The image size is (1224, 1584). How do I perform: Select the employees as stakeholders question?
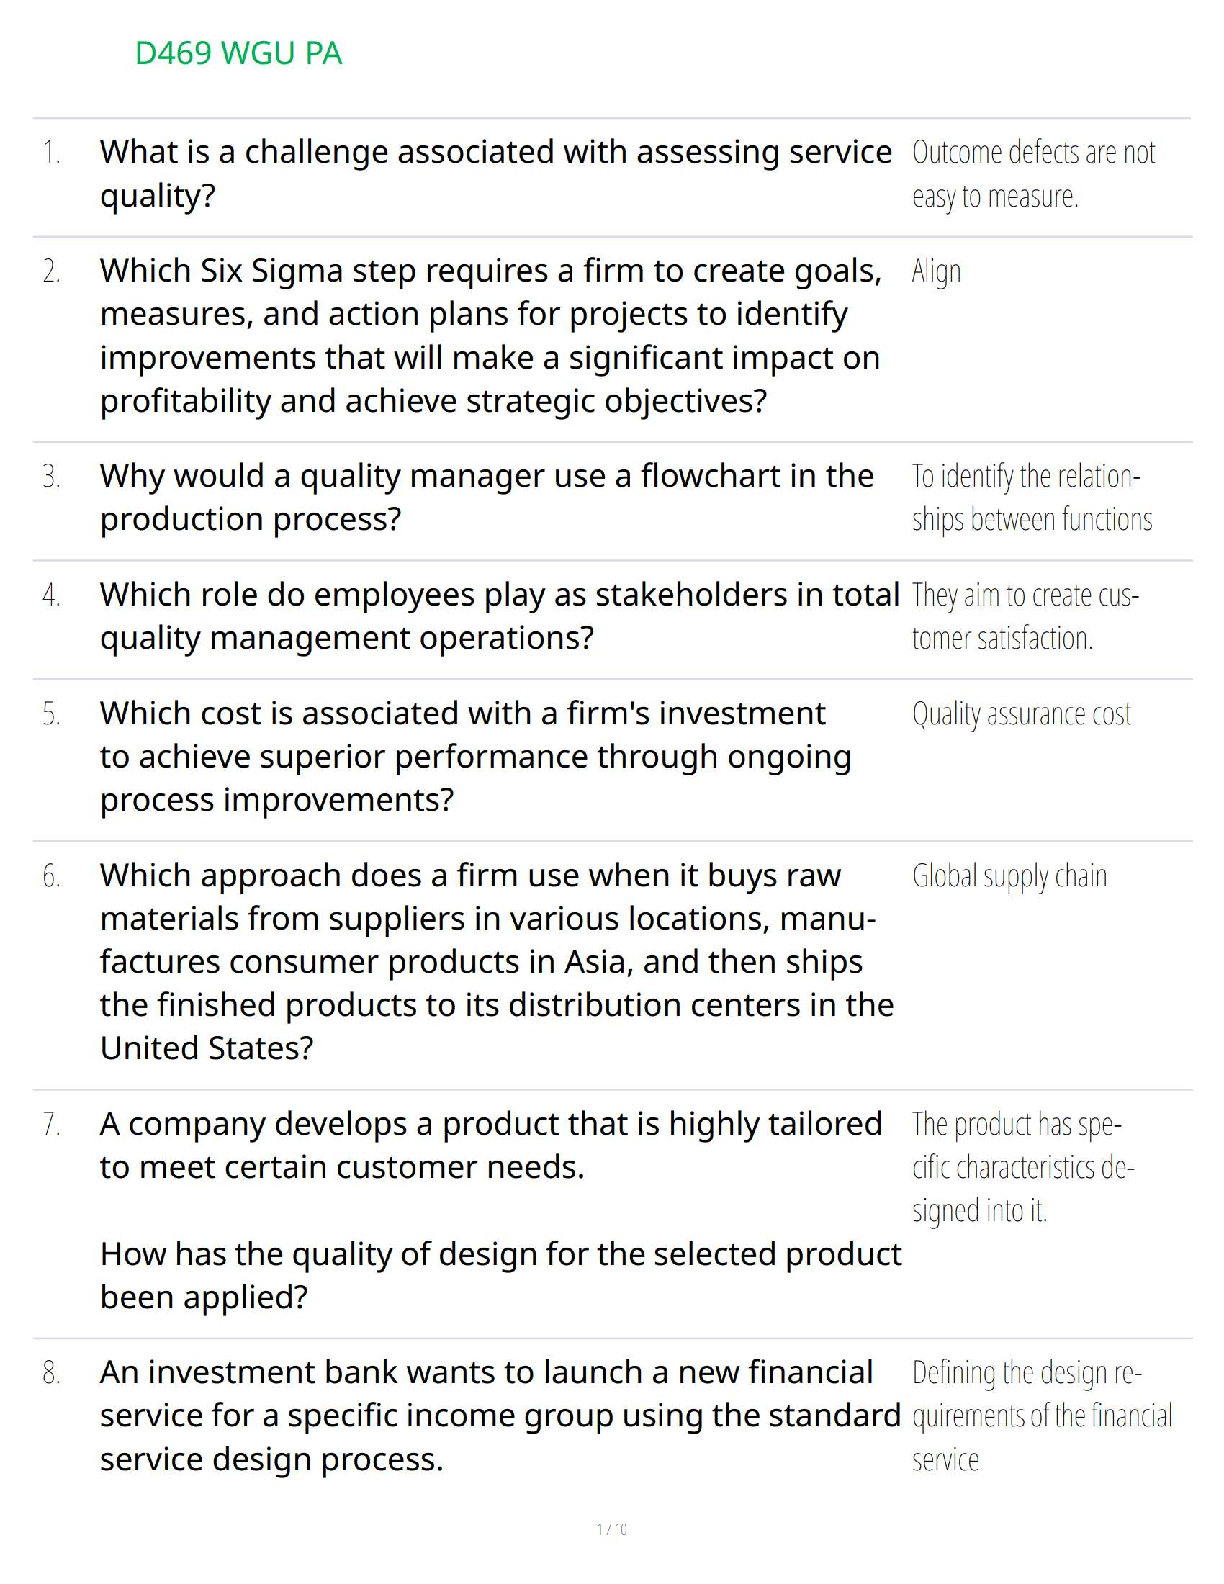click(499, 616)
